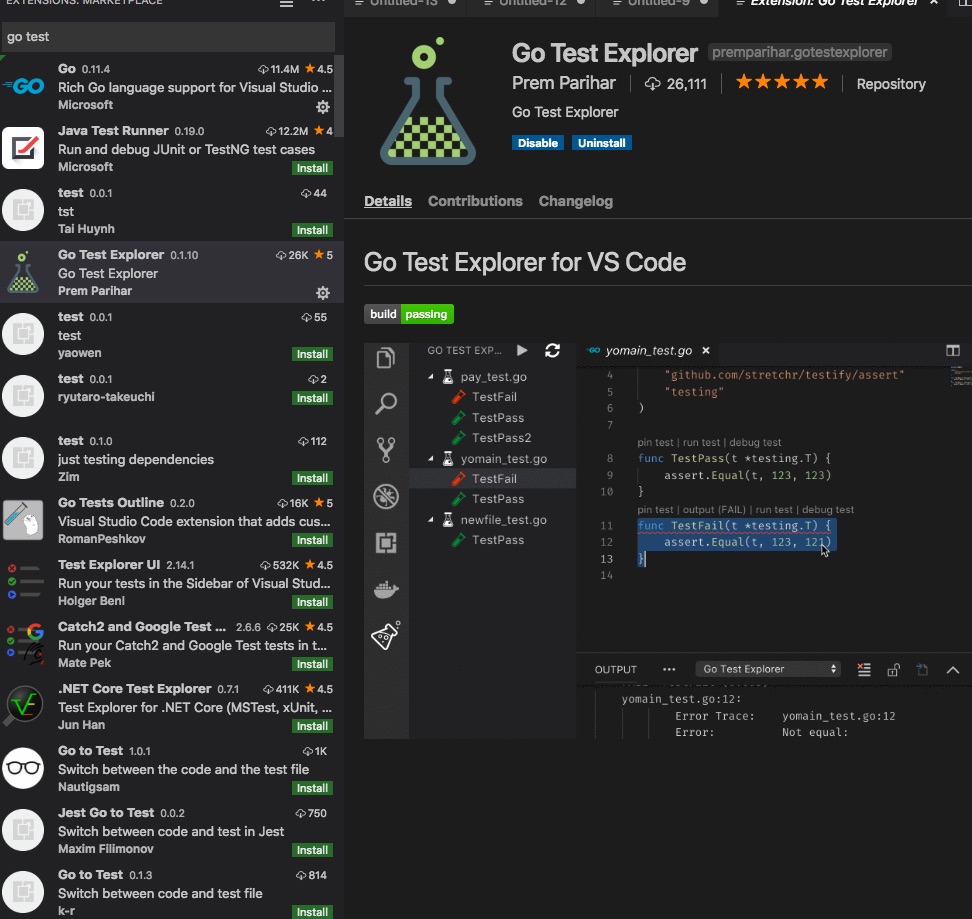Uninstall the Go Test Explorer extension
972x919 pixels.
tap(602, 143)
